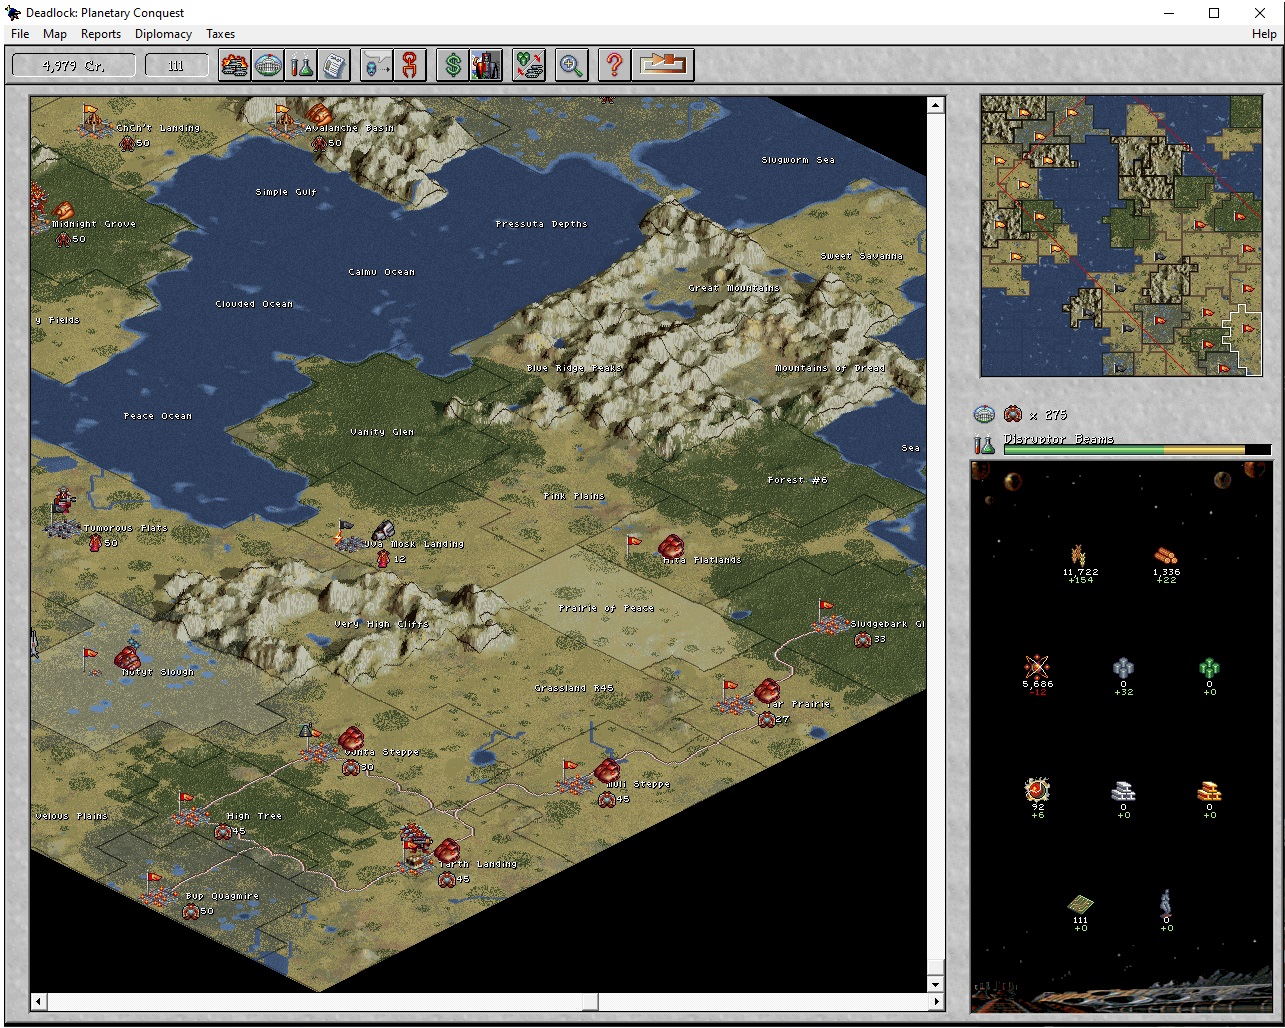Select the cannon unit at Uva Mosk Landing
Screen dimensions: 1285x1028
[381, 531]
